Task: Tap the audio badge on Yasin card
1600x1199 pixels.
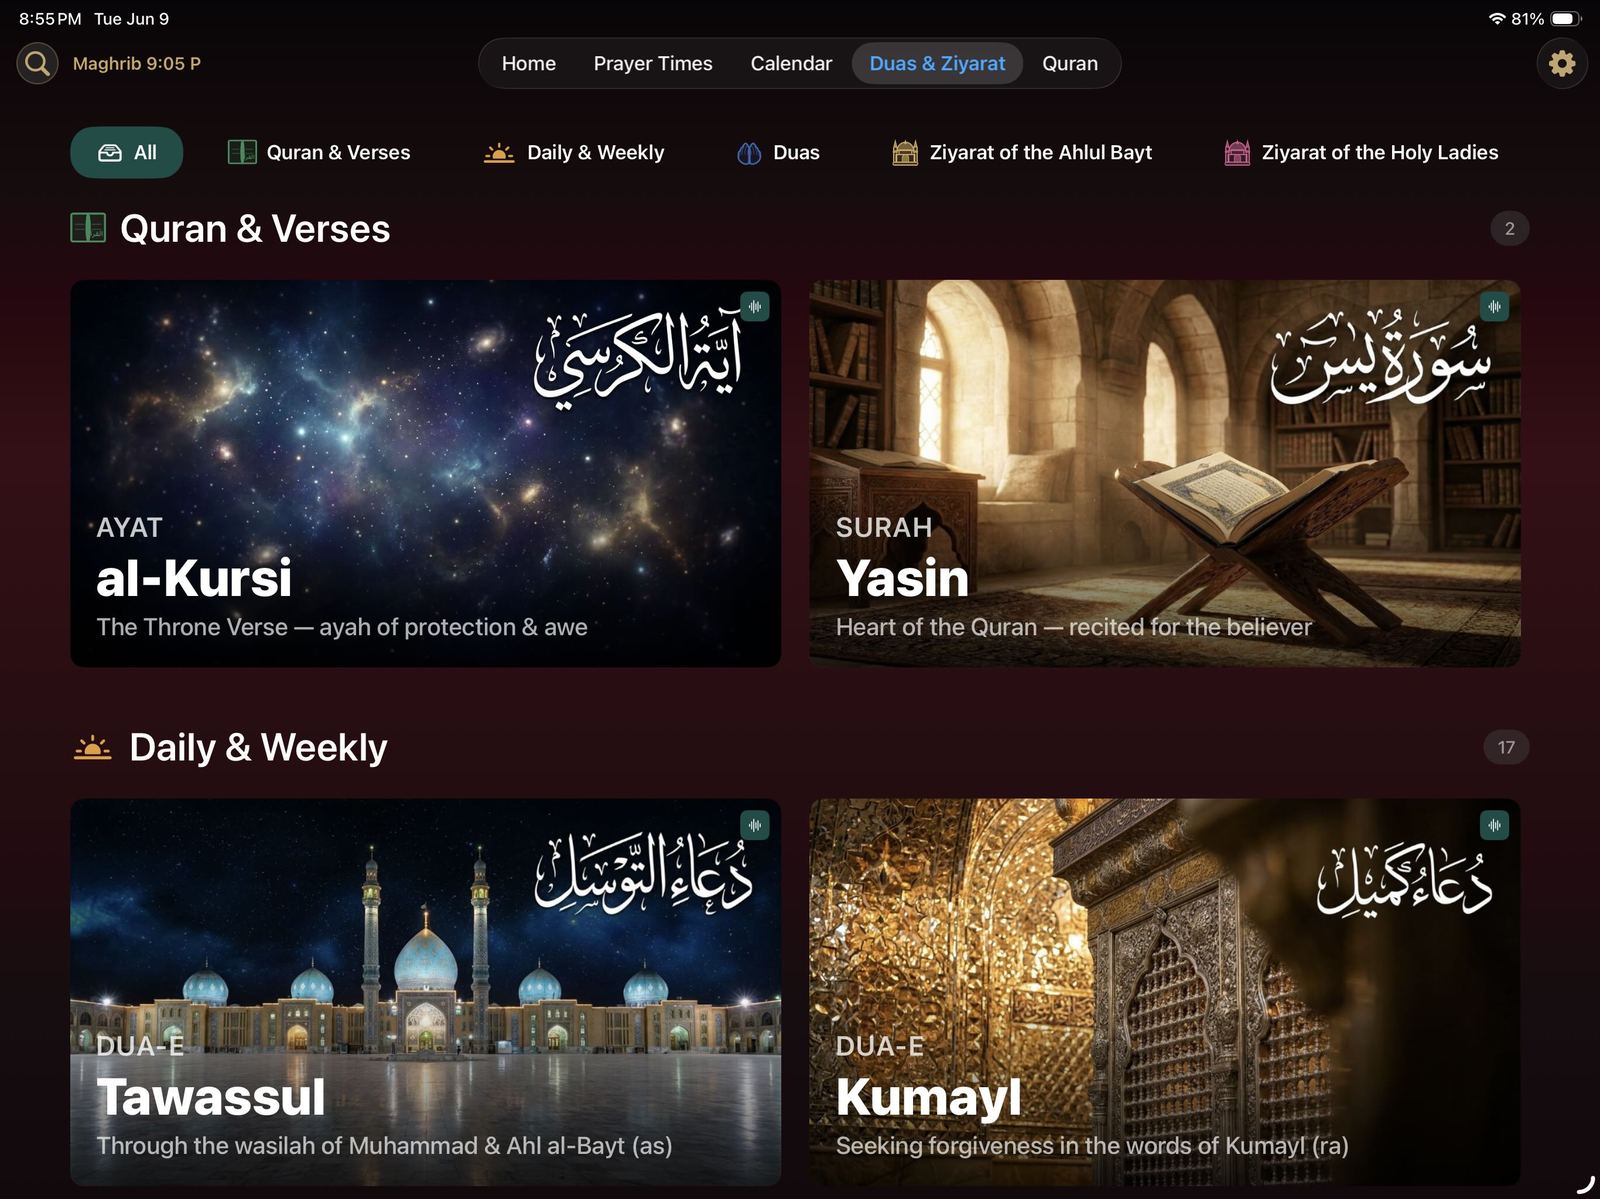Action: tap(1494, 306)
